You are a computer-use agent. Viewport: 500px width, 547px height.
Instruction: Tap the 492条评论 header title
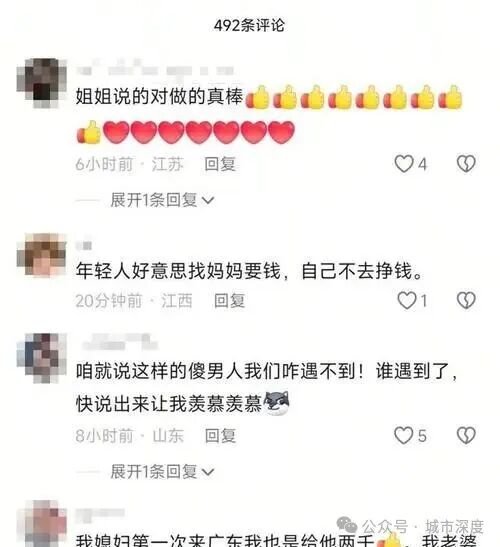(x=249, y=25)
